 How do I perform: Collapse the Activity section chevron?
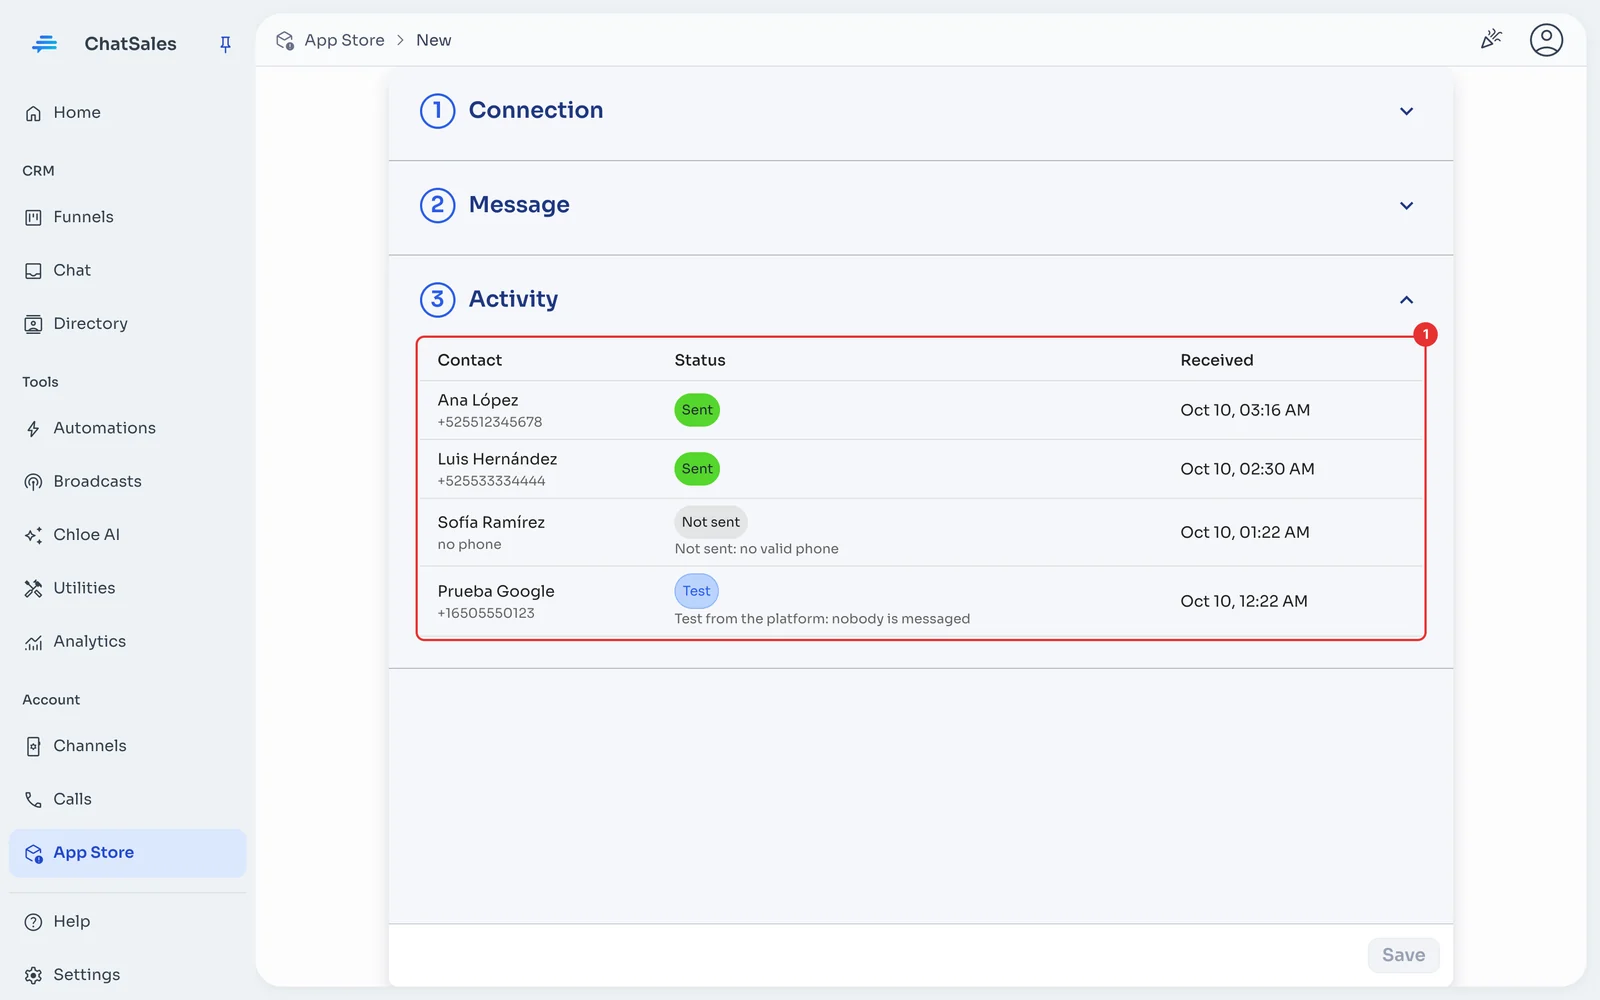1406,300
